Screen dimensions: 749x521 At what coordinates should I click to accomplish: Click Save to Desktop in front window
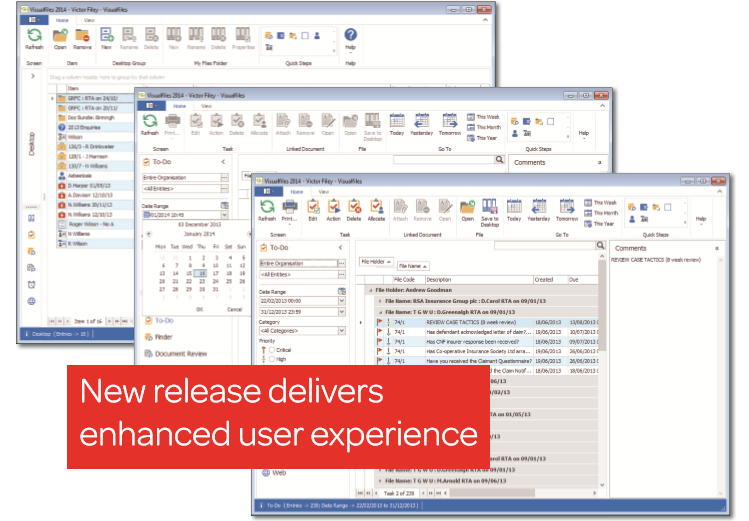(x=490, y=213)
